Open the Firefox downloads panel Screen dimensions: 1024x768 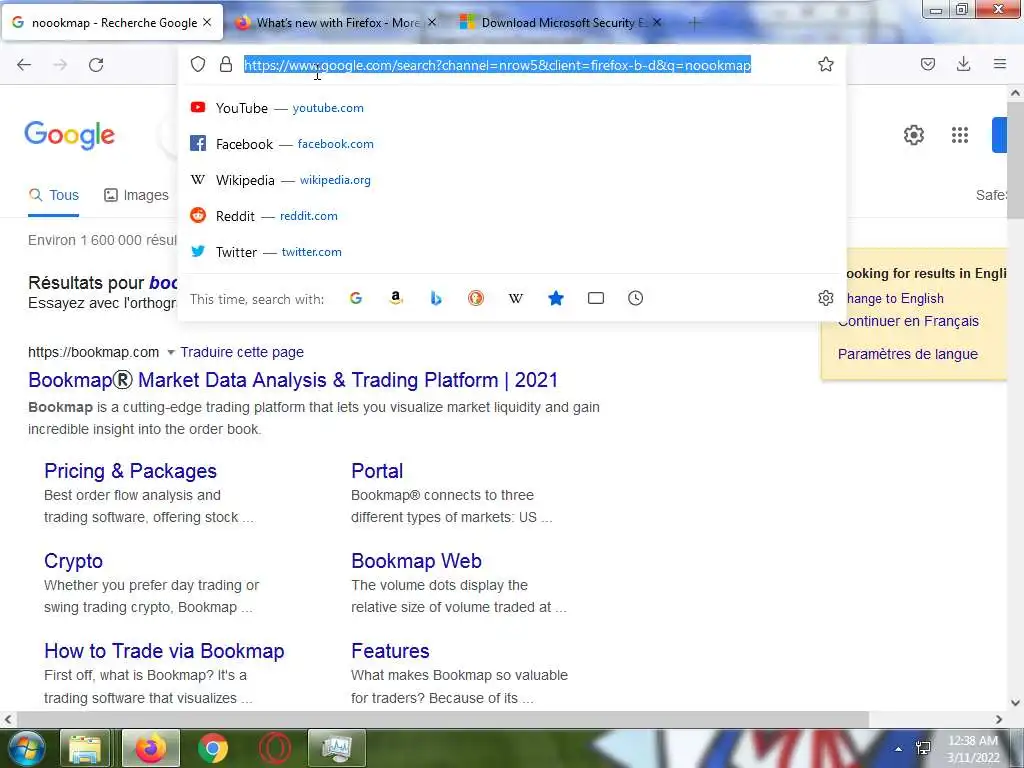[x=963, y=64]
